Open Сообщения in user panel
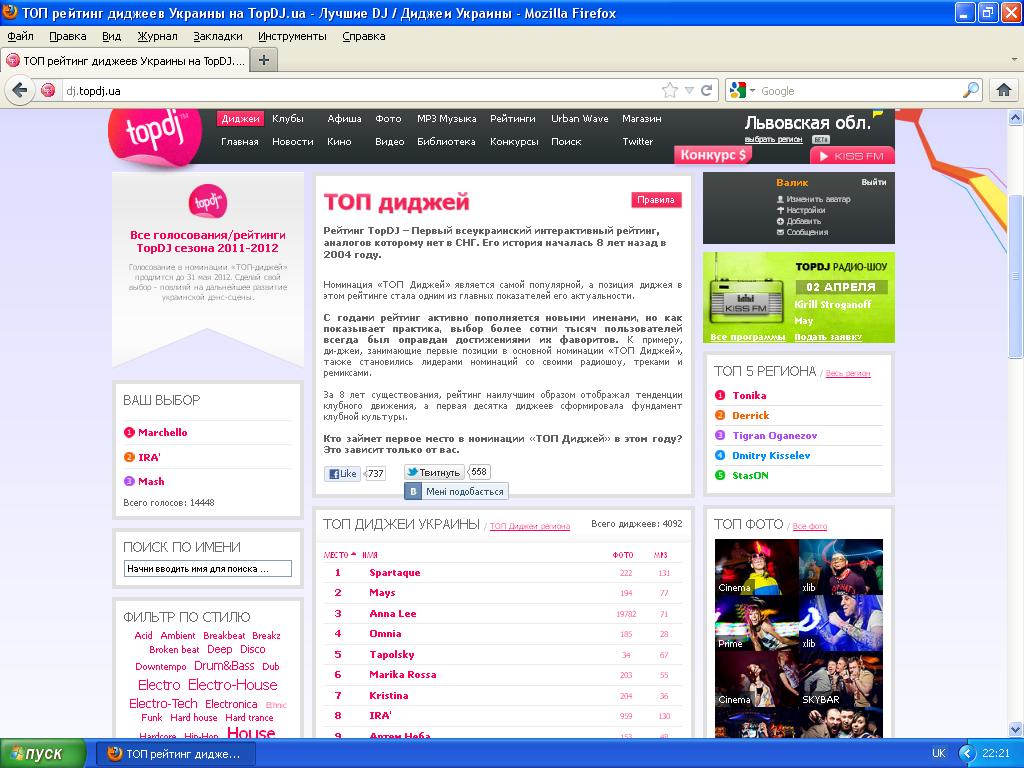Image resolution: width=1024 pixels, height=768 pixels. [x=807, y=232]
